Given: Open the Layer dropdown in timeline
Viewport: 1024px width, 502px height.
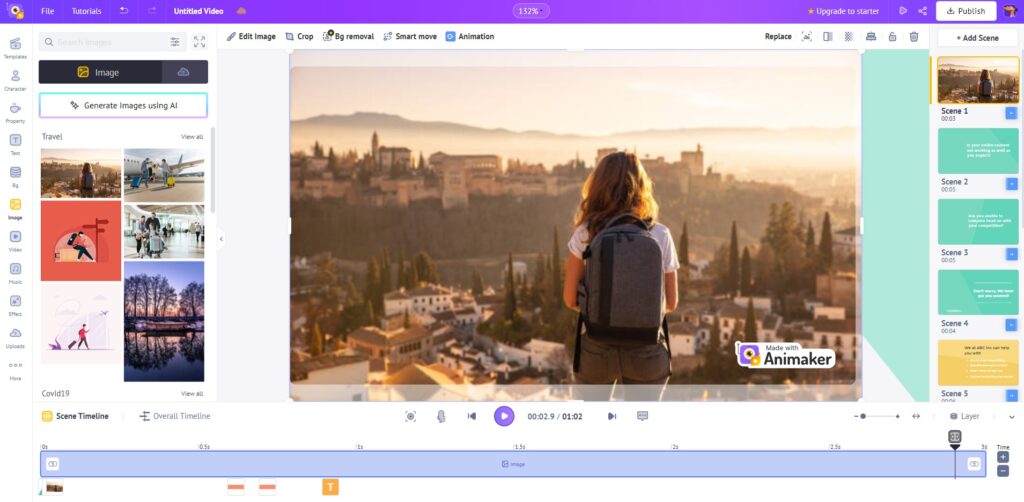Looking at the screenshot, I should click(965, 416).
